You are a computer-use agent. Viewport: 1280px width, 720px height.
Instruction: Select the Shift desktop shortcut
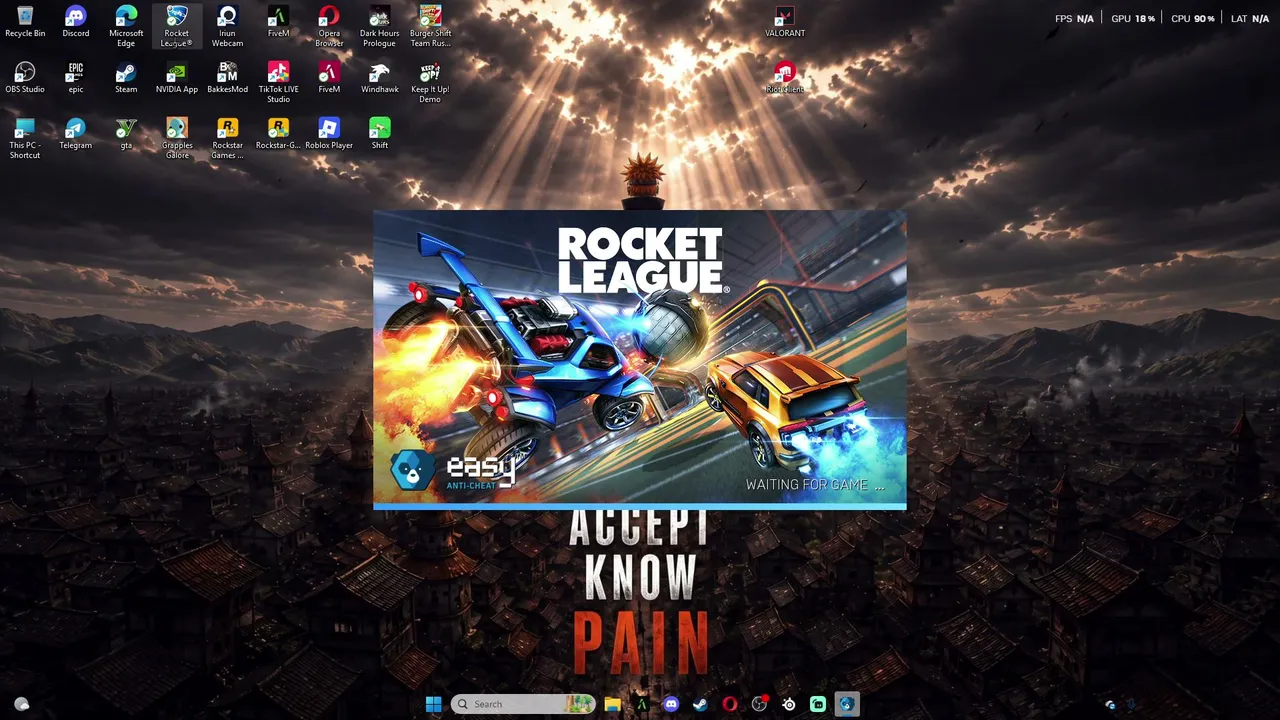(x=379, y=134)
